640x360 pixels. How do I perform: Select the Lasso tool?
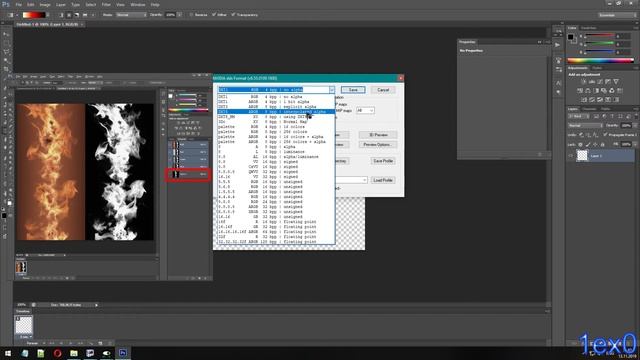click(6, 52)
